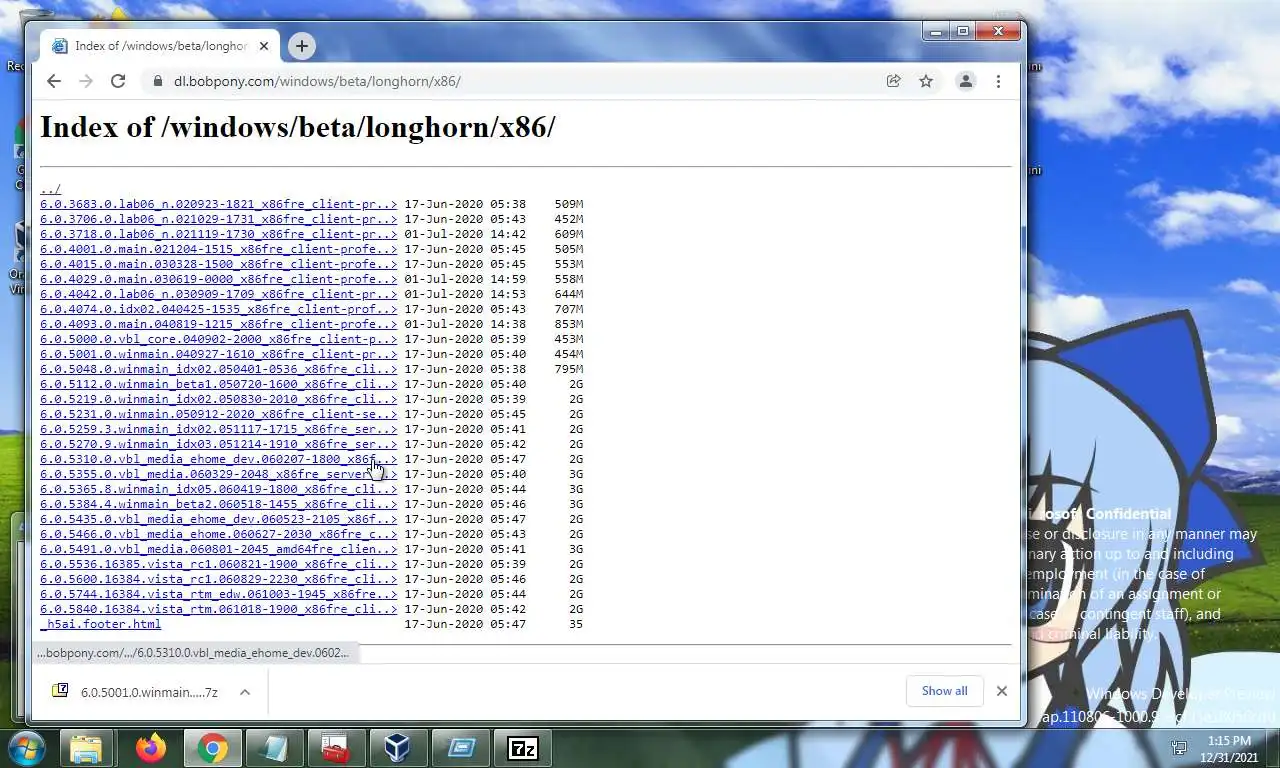Open the 6.0.5231.0.winmain.050912-2020 link

tap(218, 414)
